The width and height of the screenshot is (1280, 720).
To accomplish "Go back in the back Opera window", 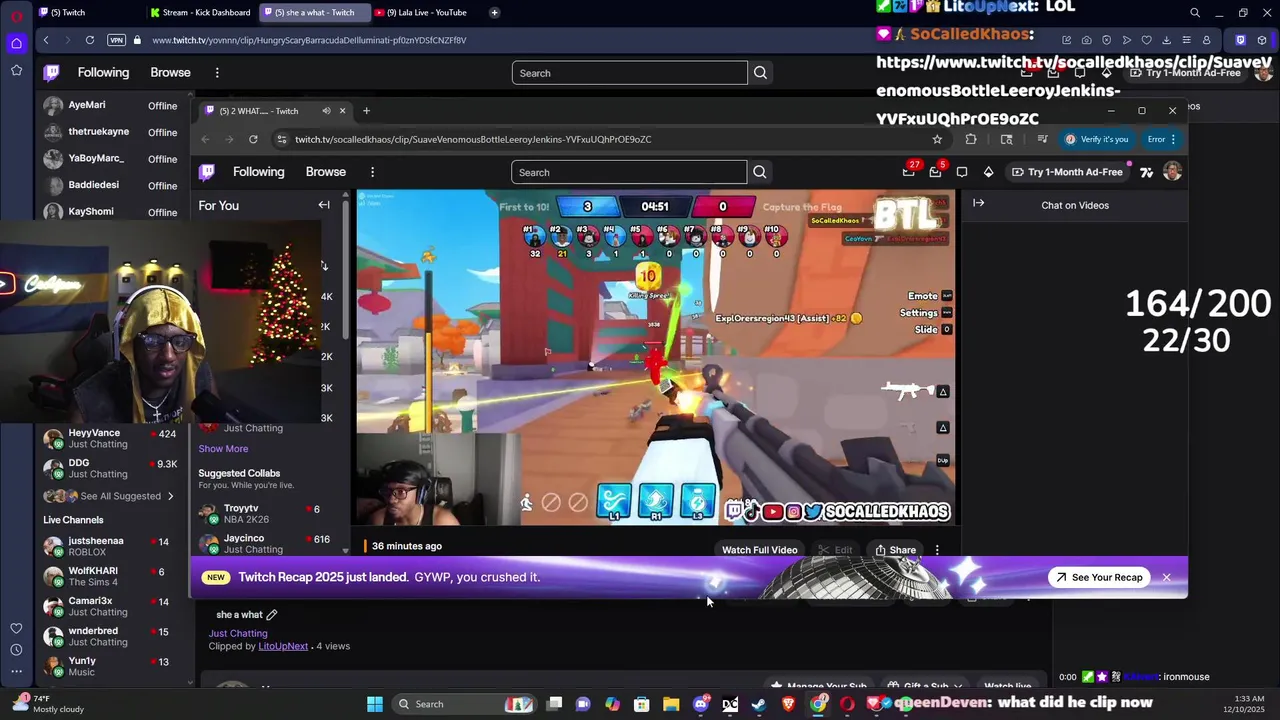I will tap(46, 40).
